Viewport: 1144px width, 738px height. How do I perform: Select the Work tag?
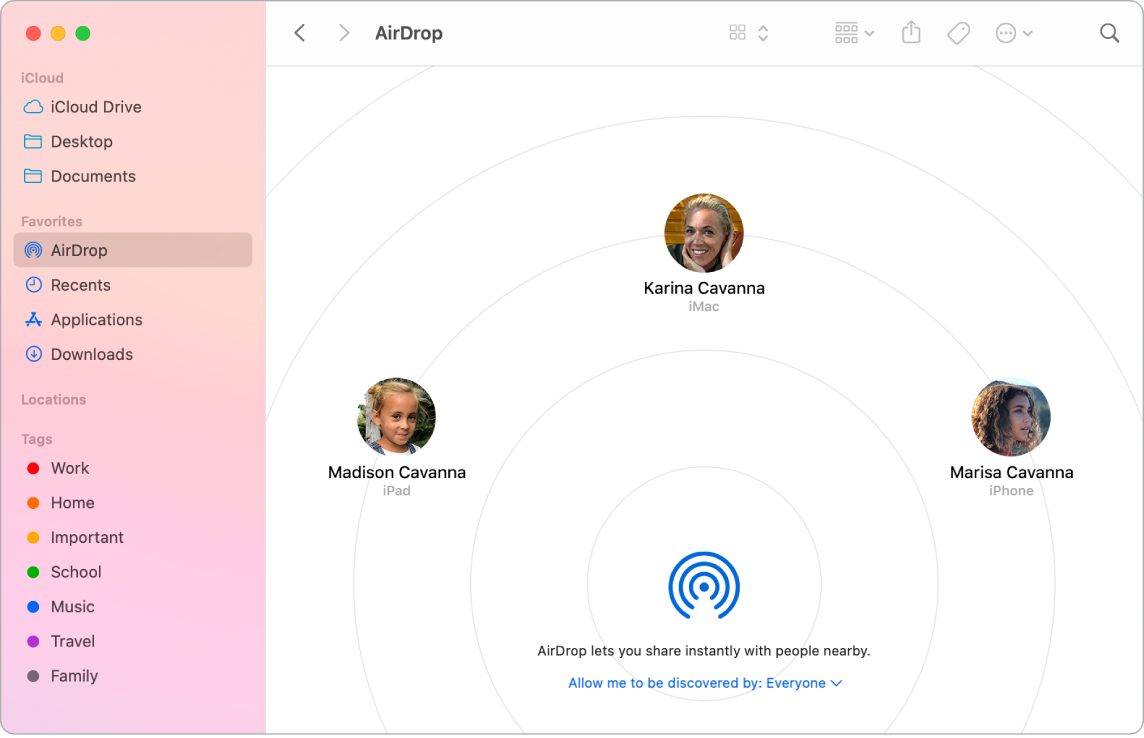click(71, 468)
